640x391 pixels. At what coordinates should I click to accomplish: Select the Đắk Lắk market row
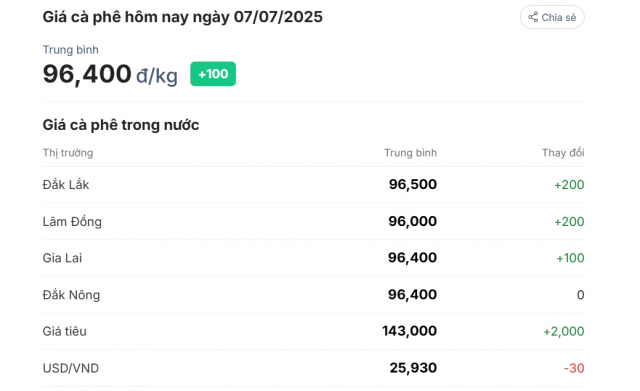pos(313,184)
